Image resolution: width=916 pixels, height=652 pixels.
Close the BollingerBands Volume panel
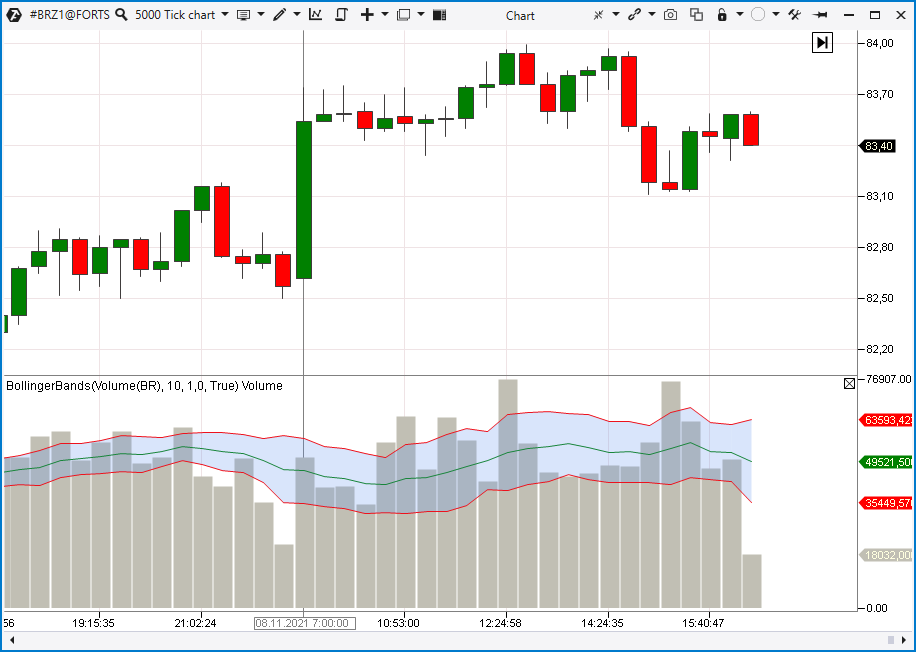pyautogui.click(x=849, y=383)
